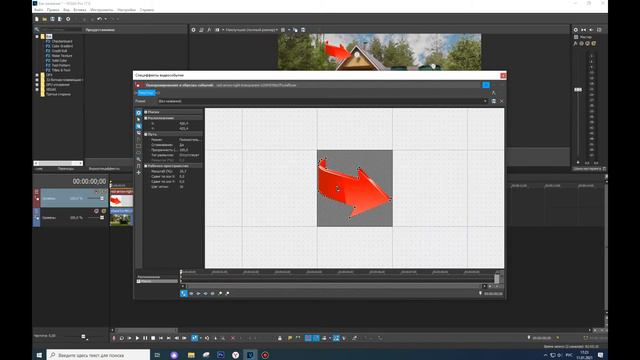Toggle the Маска keyframe row checkbox

coord(139,281)
